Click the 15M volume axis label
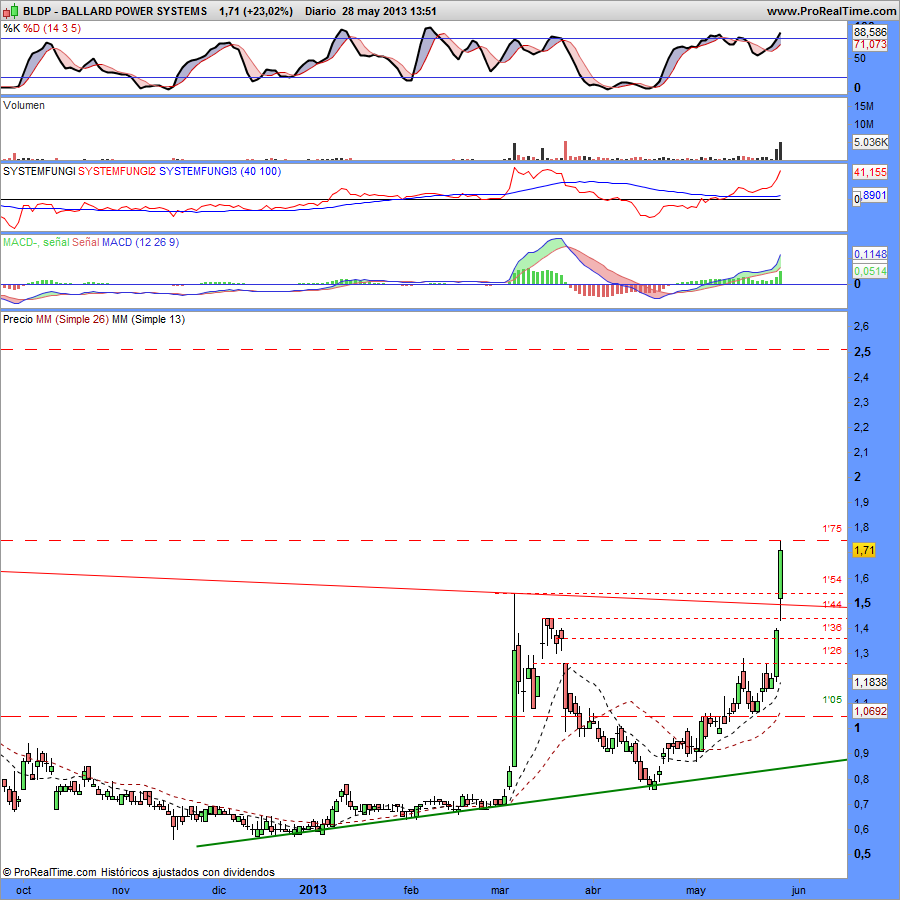 coord(864,106)
